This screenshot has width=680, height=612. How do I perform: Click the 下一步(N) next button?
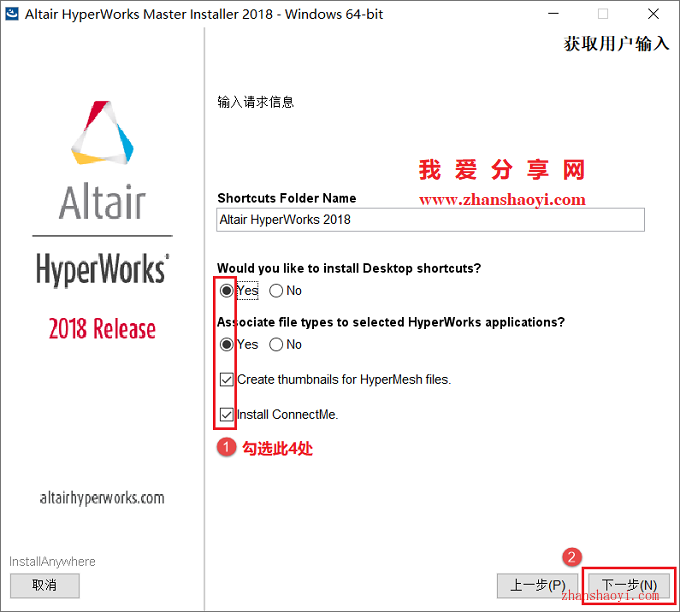tap(629, 585)
